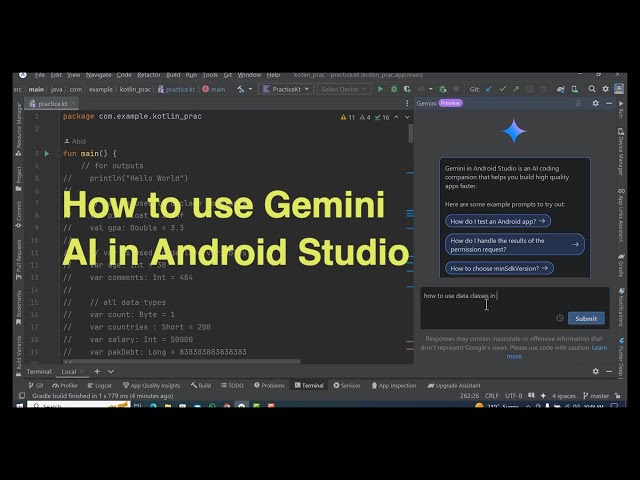The height and width of the screenshot is (480, 640).
Task: Open the CRLF line separator selector
Action: (491, 396)
